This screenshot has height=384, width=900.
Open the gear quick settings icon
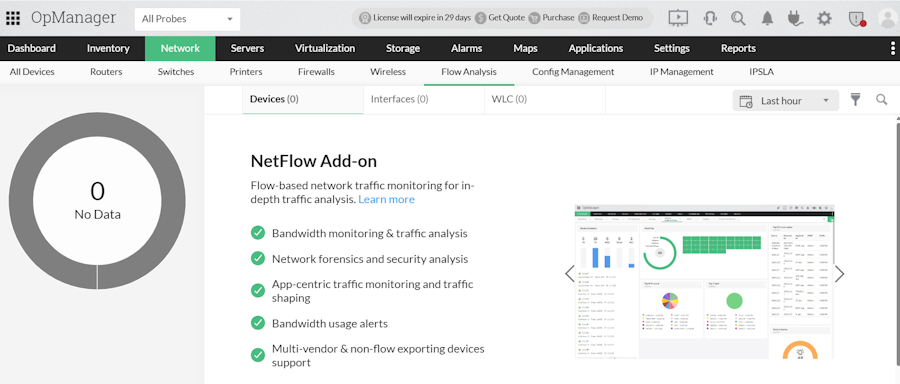point(824,18)
